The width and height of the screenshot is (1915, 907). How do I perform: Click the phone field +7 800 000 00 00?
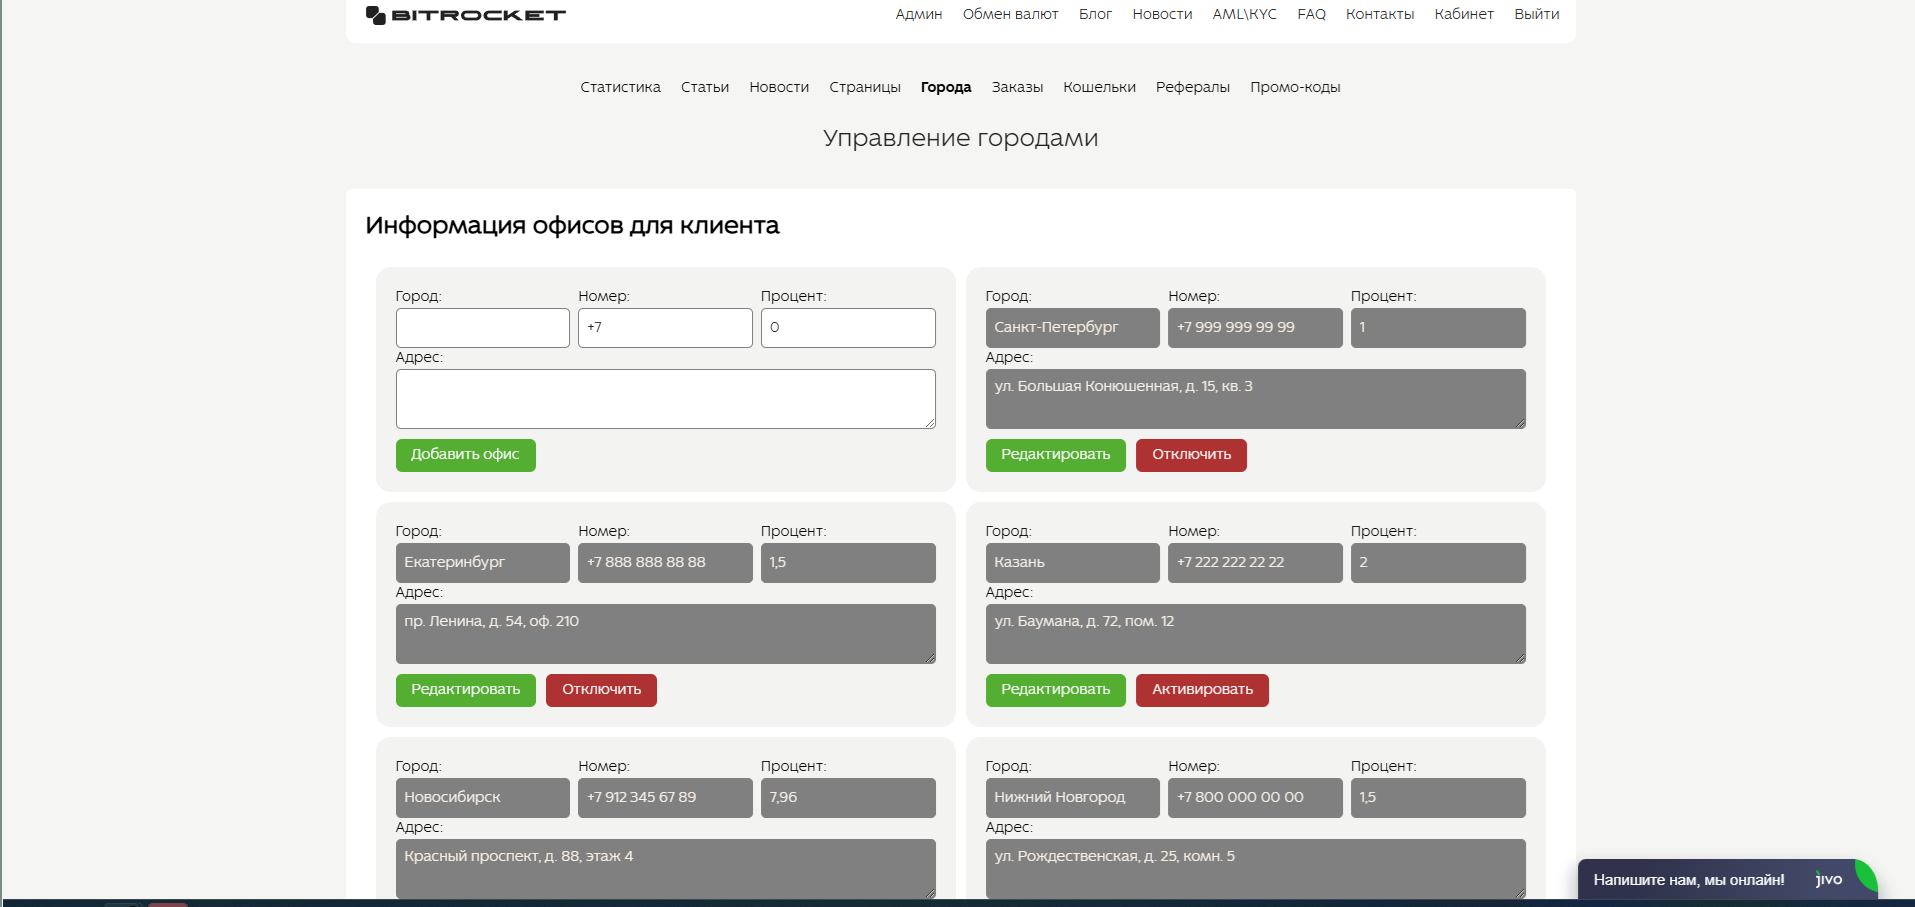point(1255,798)
